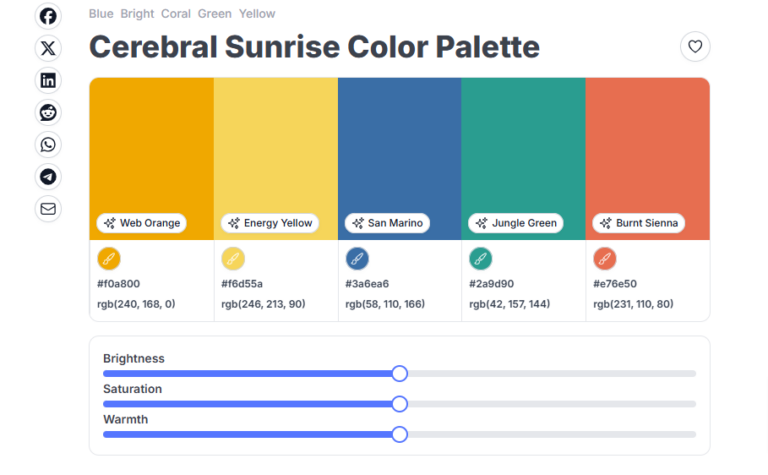Open the Blue tag link
Screen dimensions: 768x475
101,14
